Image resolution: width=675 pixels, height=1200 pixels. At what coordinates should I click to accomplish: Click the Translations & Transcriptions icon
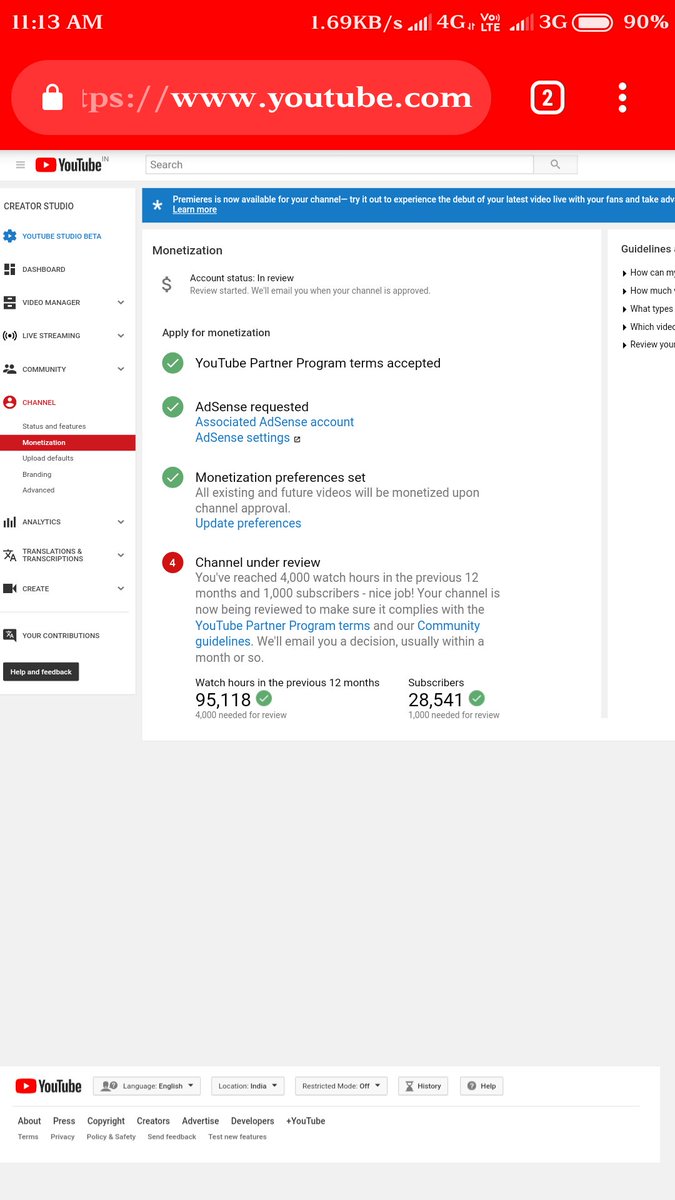coord(10,555)
